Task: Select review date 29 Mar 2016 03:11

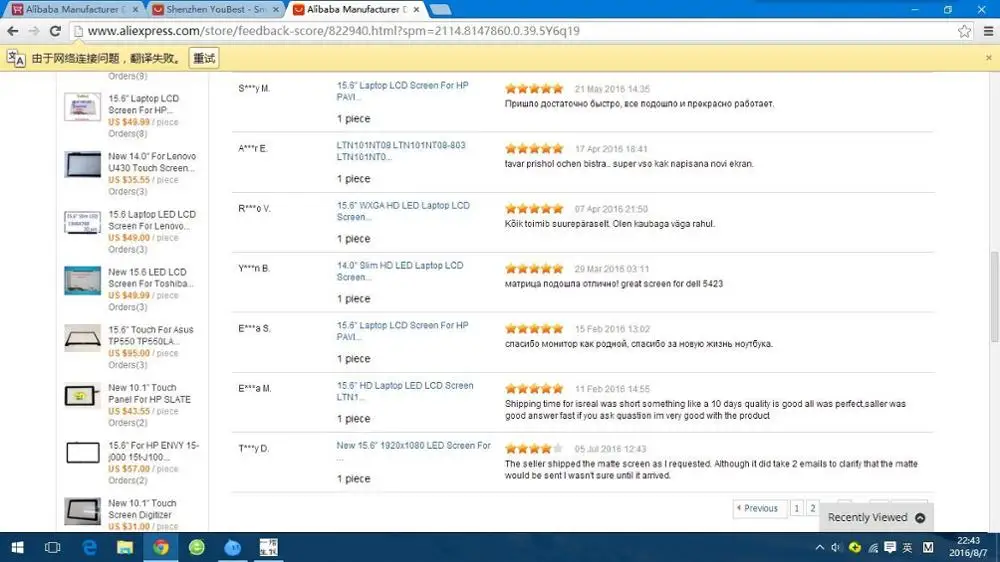Action: coord(612,269)
